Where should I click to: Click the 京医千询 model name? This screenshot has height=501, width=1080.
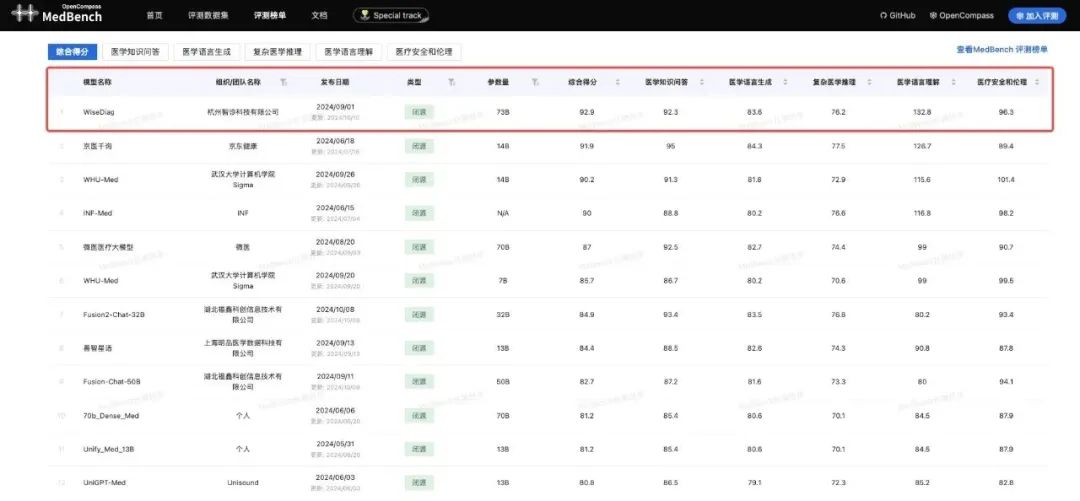coord(97,146)
